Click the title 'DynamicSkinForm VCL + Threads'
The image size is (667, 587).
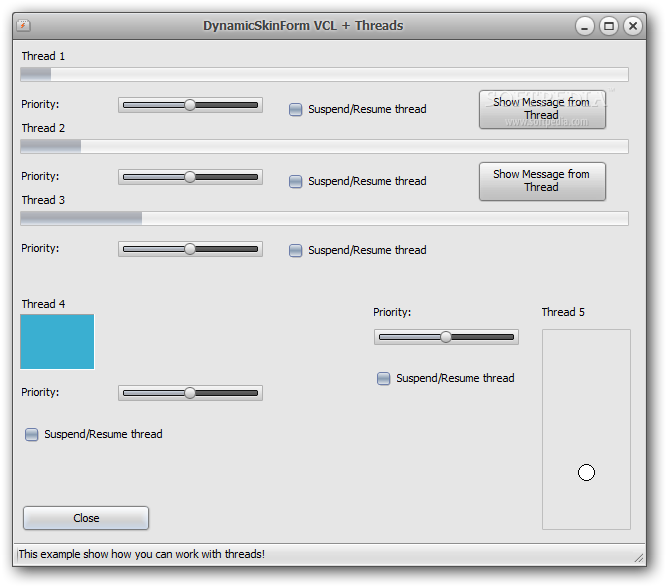click(303, 26)
